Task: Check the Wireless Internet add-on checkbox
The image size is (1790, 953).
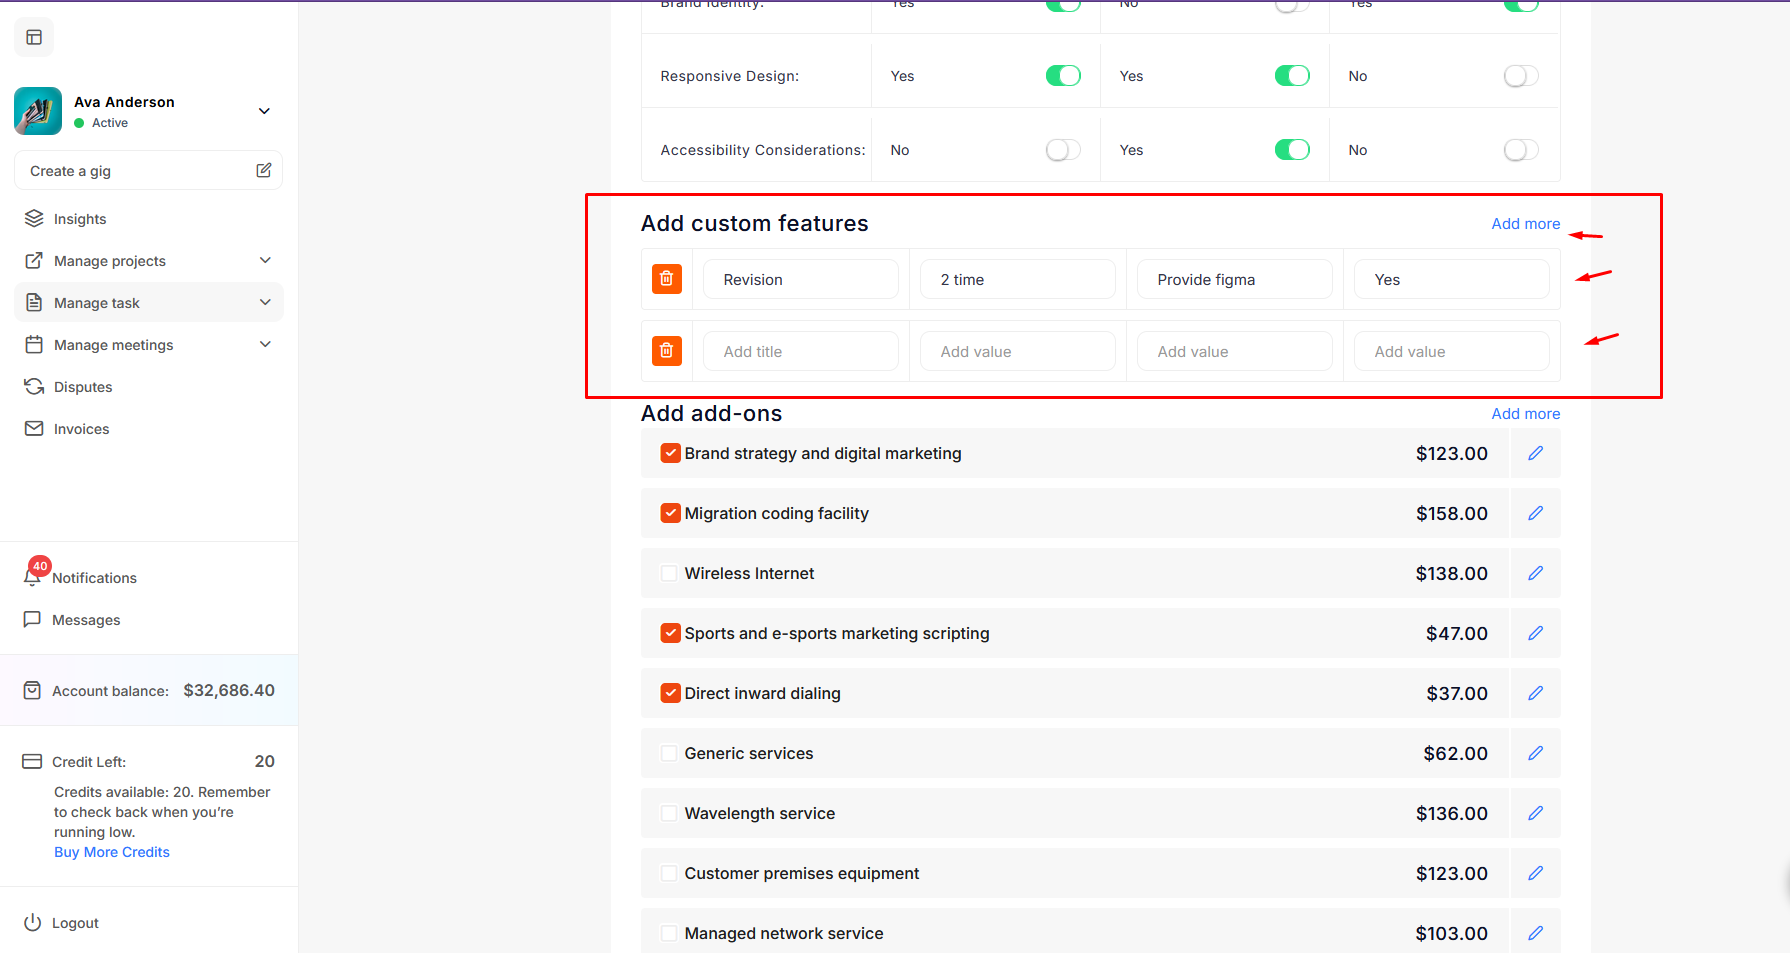Action: point(669,574)
